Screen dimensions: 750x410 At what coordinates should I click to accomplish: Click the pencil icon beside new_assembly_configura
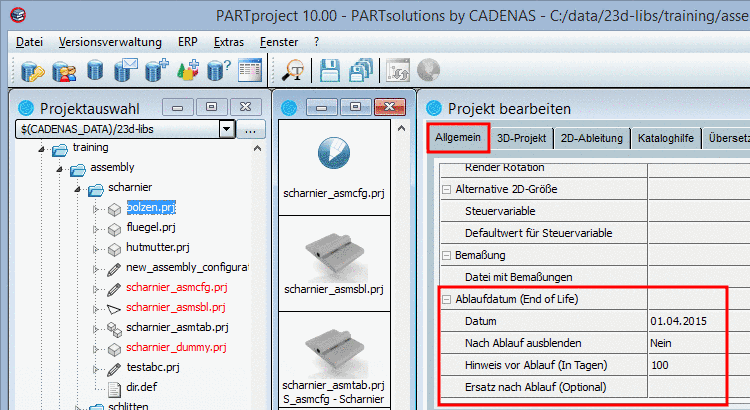[x=114, y=269]
